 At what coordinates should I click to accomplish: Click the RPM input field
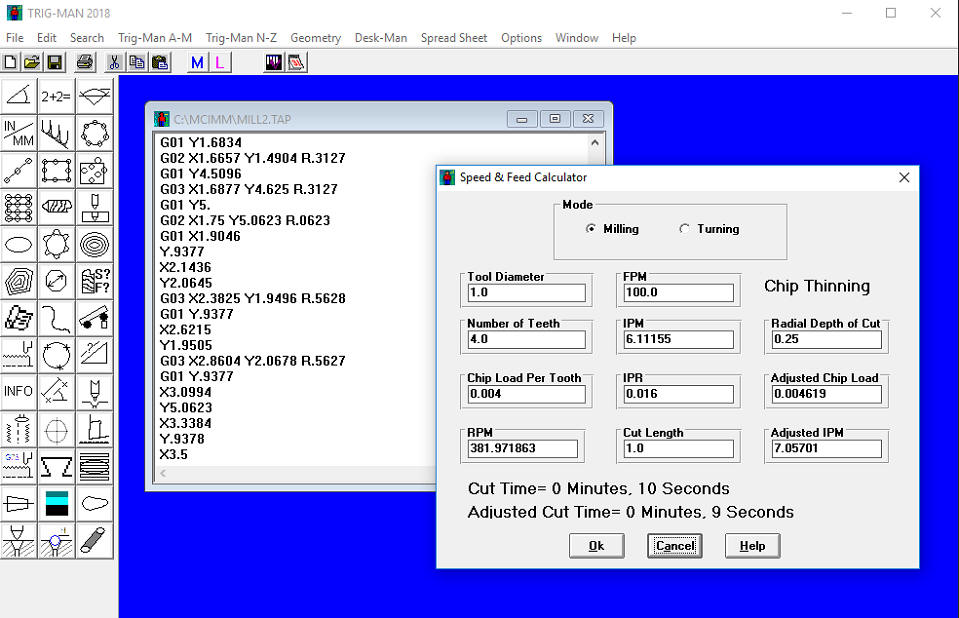(522, 449)
